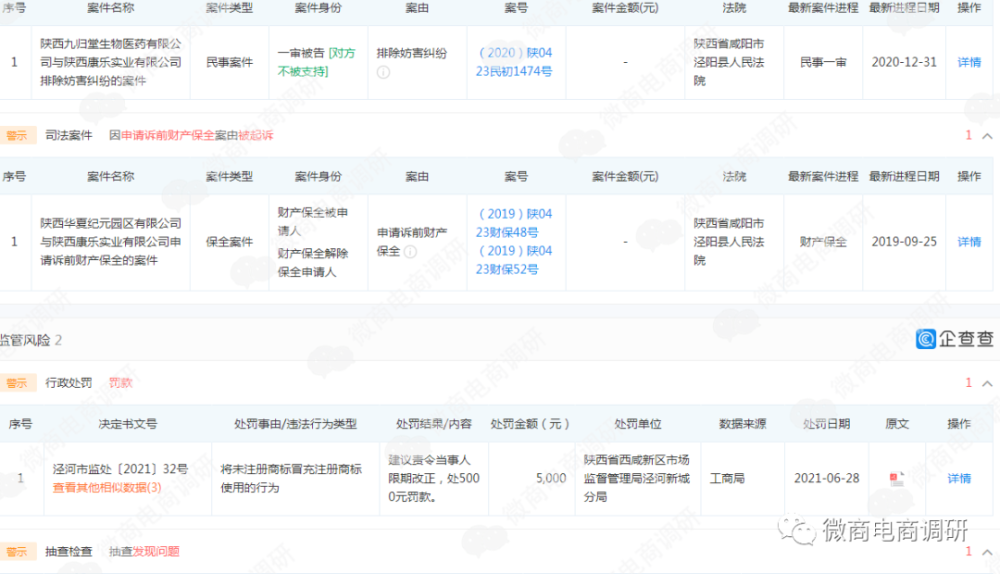Click 警示 tag beside 司法案件
The height and width of the screenshot is (574, 1000).
pos(17,135)
